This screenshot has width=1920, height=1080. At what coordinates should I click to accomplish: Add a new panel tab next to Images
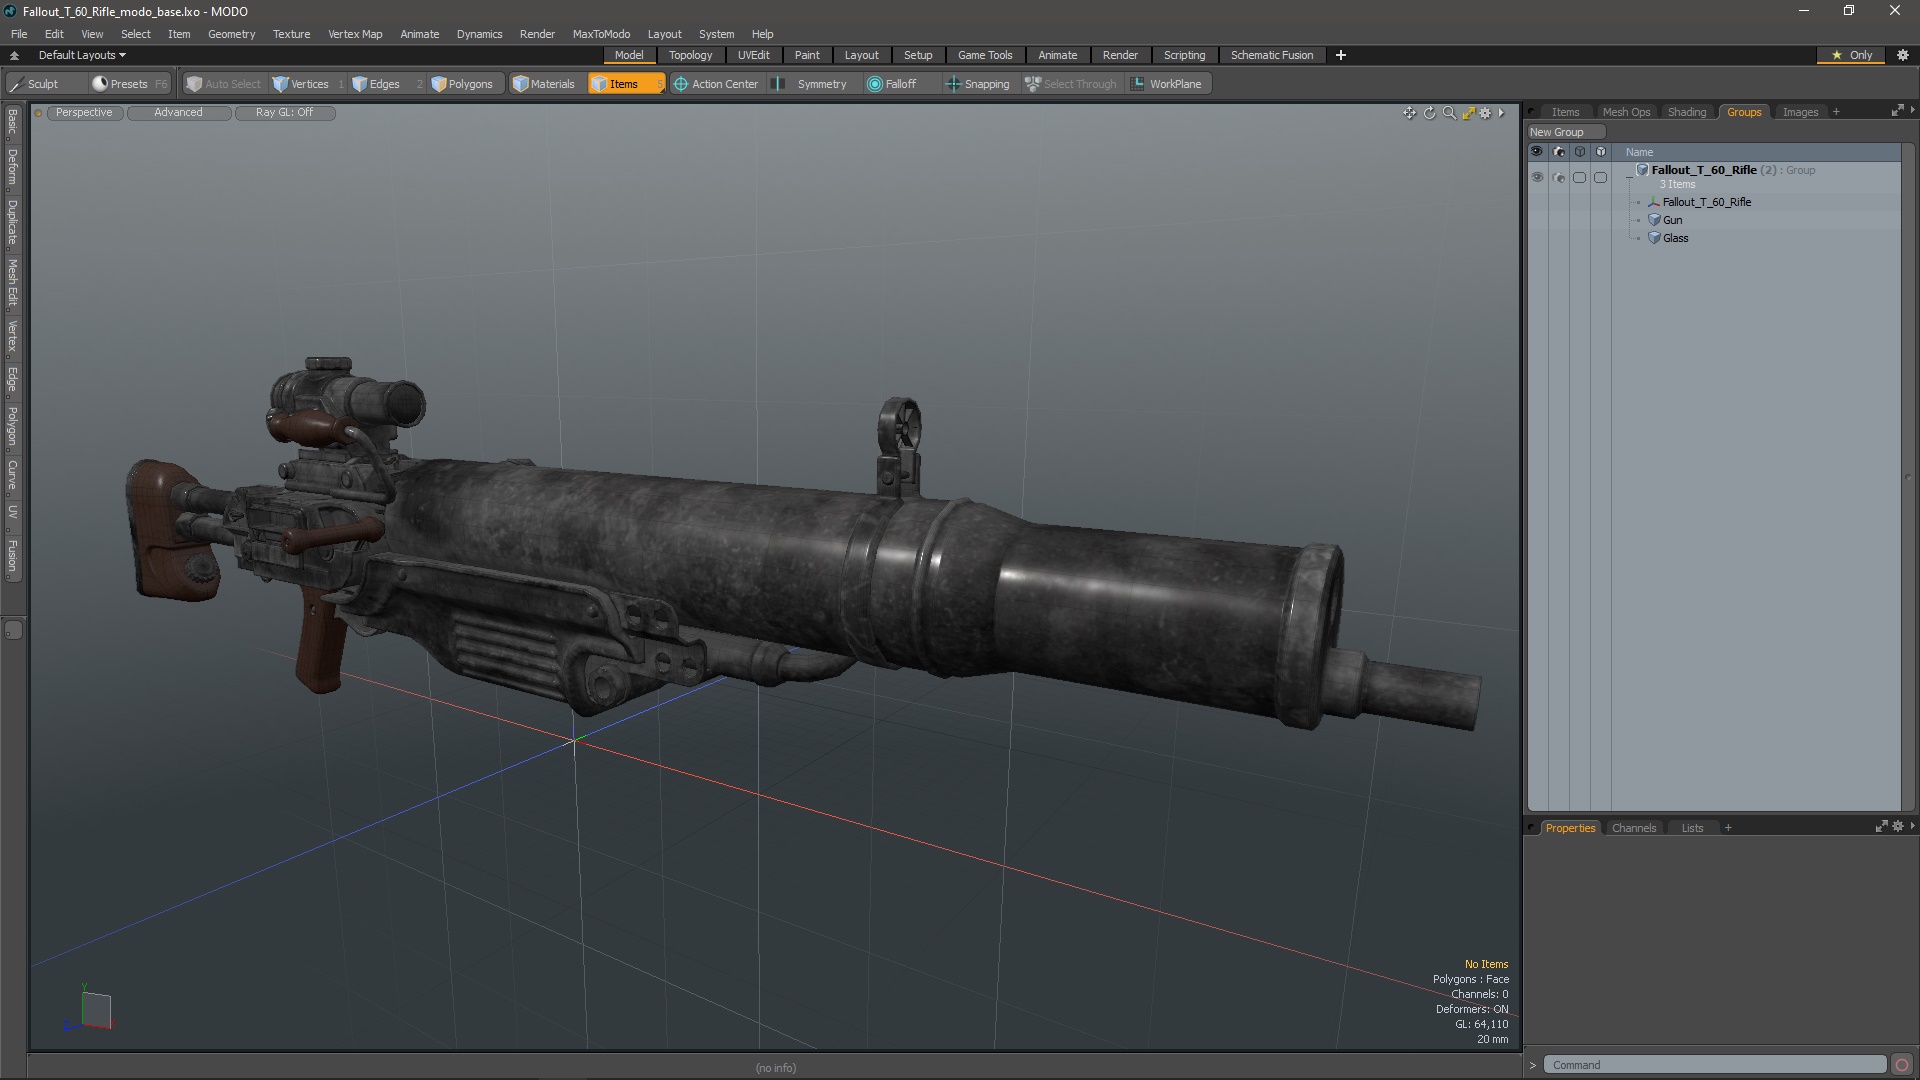coord(1836,112)
